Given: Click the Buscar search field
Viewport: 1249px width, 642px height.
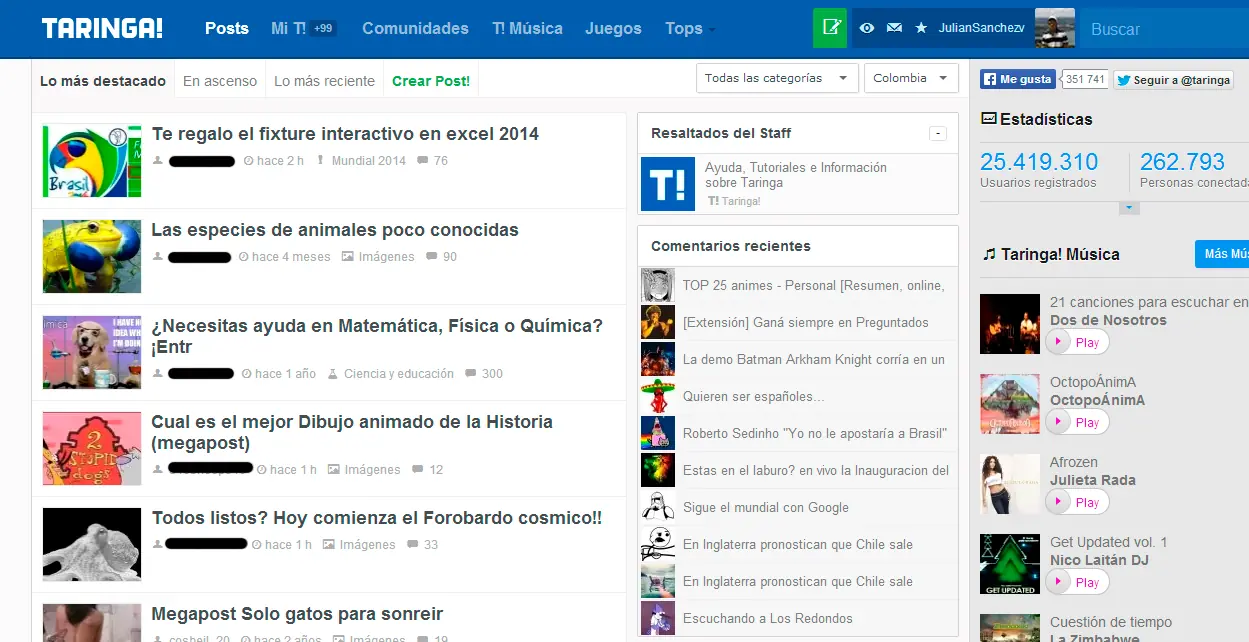Looking at the screenshot, I should click(x=1164, y=29).
